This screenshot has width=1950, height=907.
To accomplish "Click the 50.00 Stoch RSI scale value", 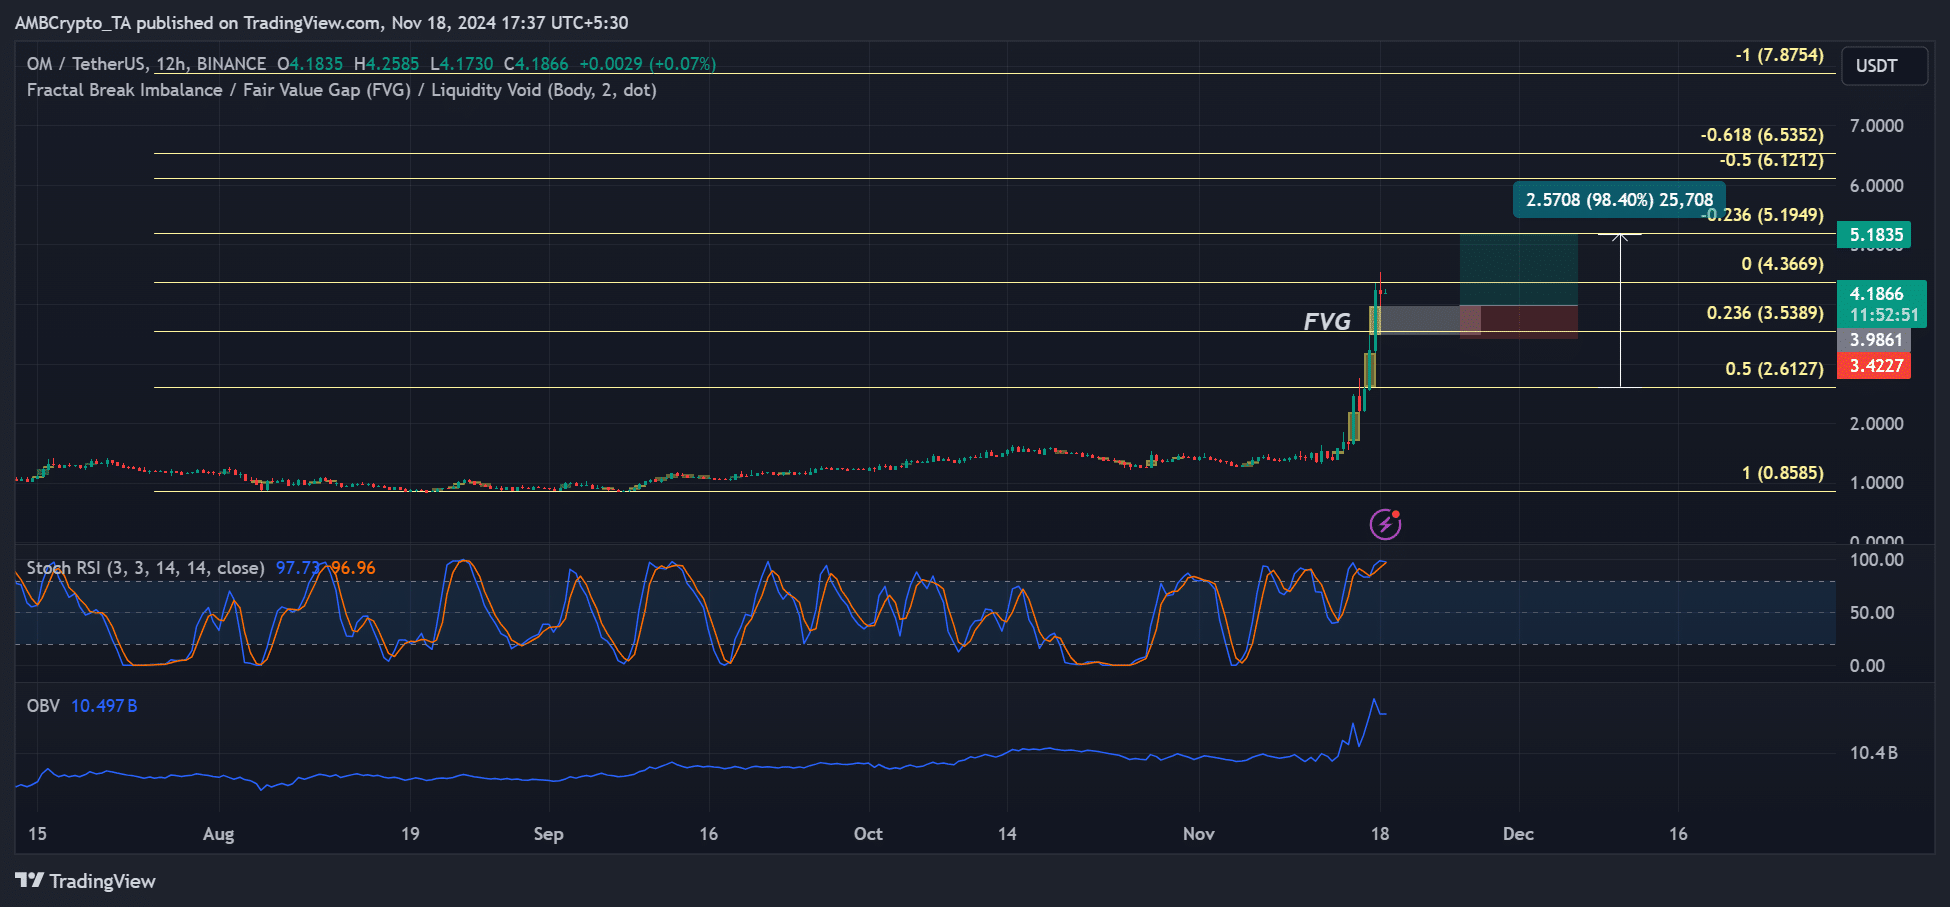I will pos(1872,613).
